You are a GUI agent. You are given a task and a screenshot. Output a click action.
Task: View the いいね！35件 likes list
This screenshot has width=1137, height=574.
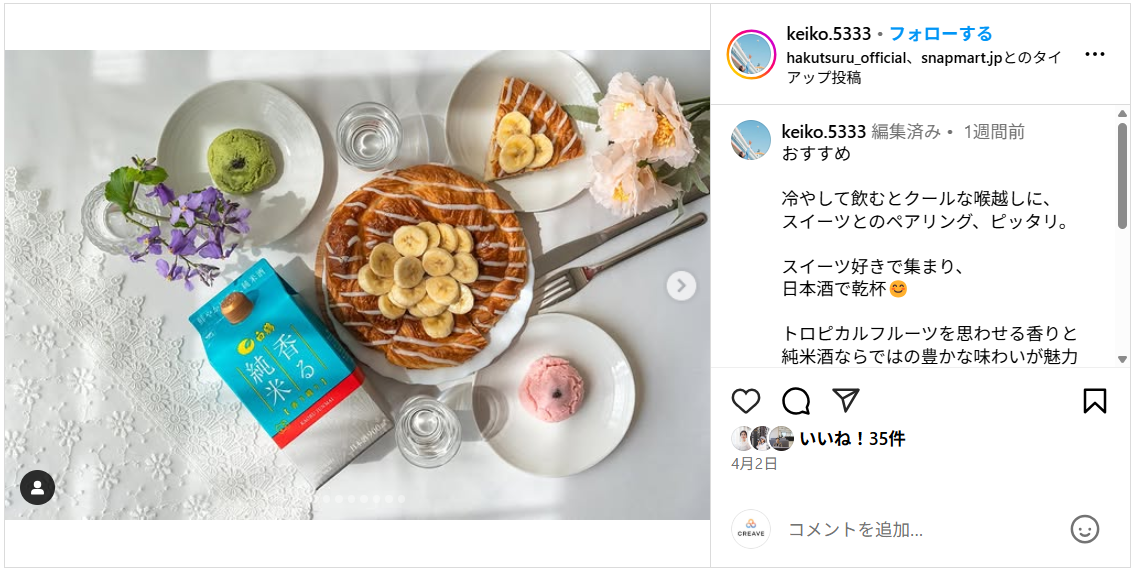(x=852, y=438)
